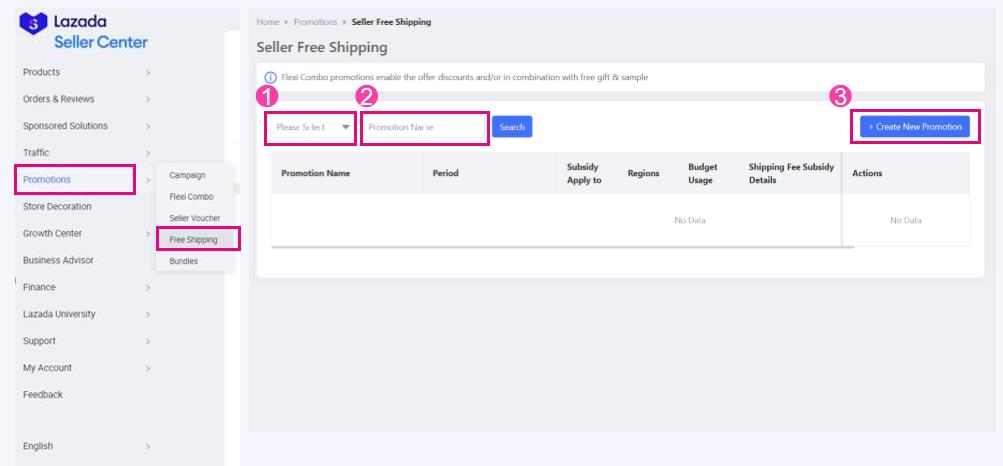The image size is (1003, 466).
Task: Go to Home via breadcrumb
Action: coord(267,22)
